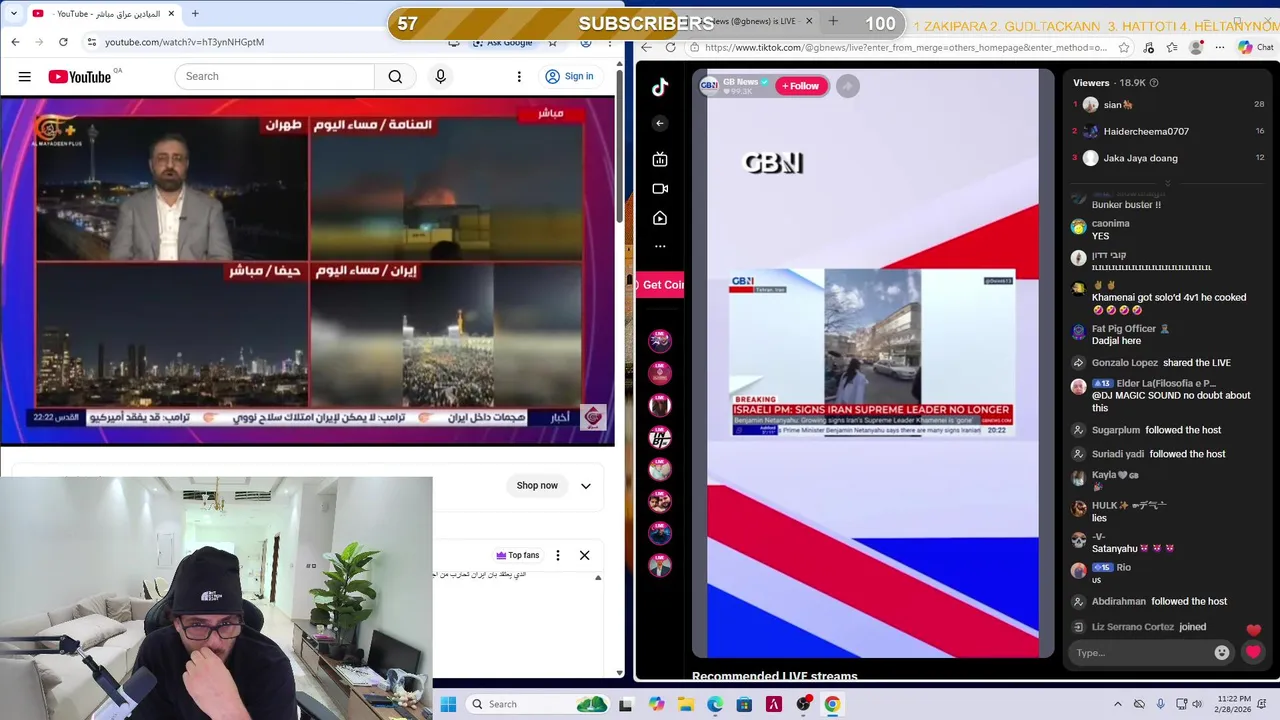Send a heart like on TikTok
The image size is (1280, 720).
1254,652
